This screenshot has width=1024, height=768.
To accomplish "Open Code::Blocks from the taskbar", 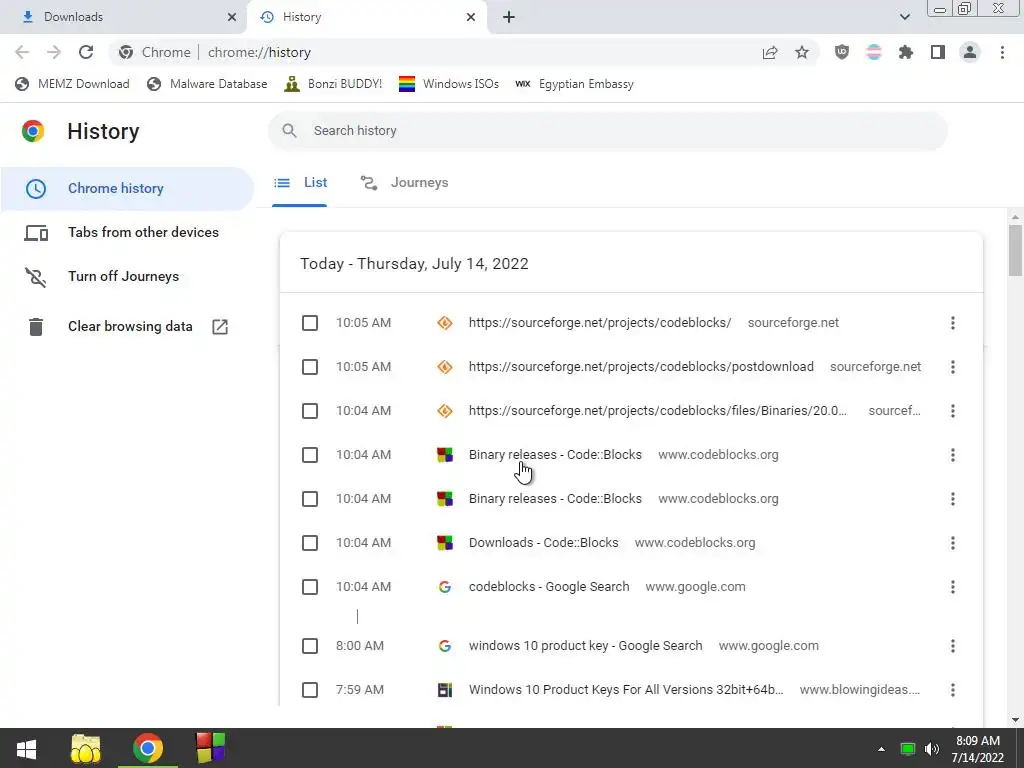I will tap(210, 748).
